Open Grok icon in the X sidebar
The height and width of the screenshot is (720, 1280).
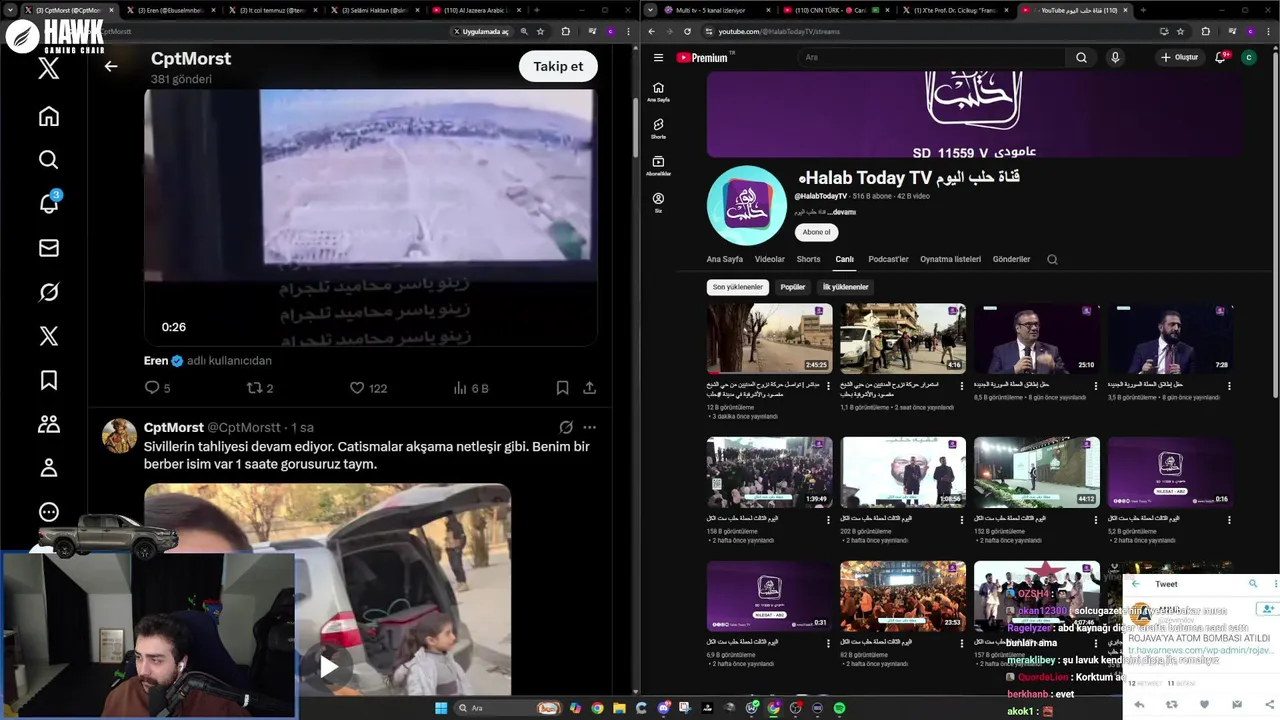48,292
